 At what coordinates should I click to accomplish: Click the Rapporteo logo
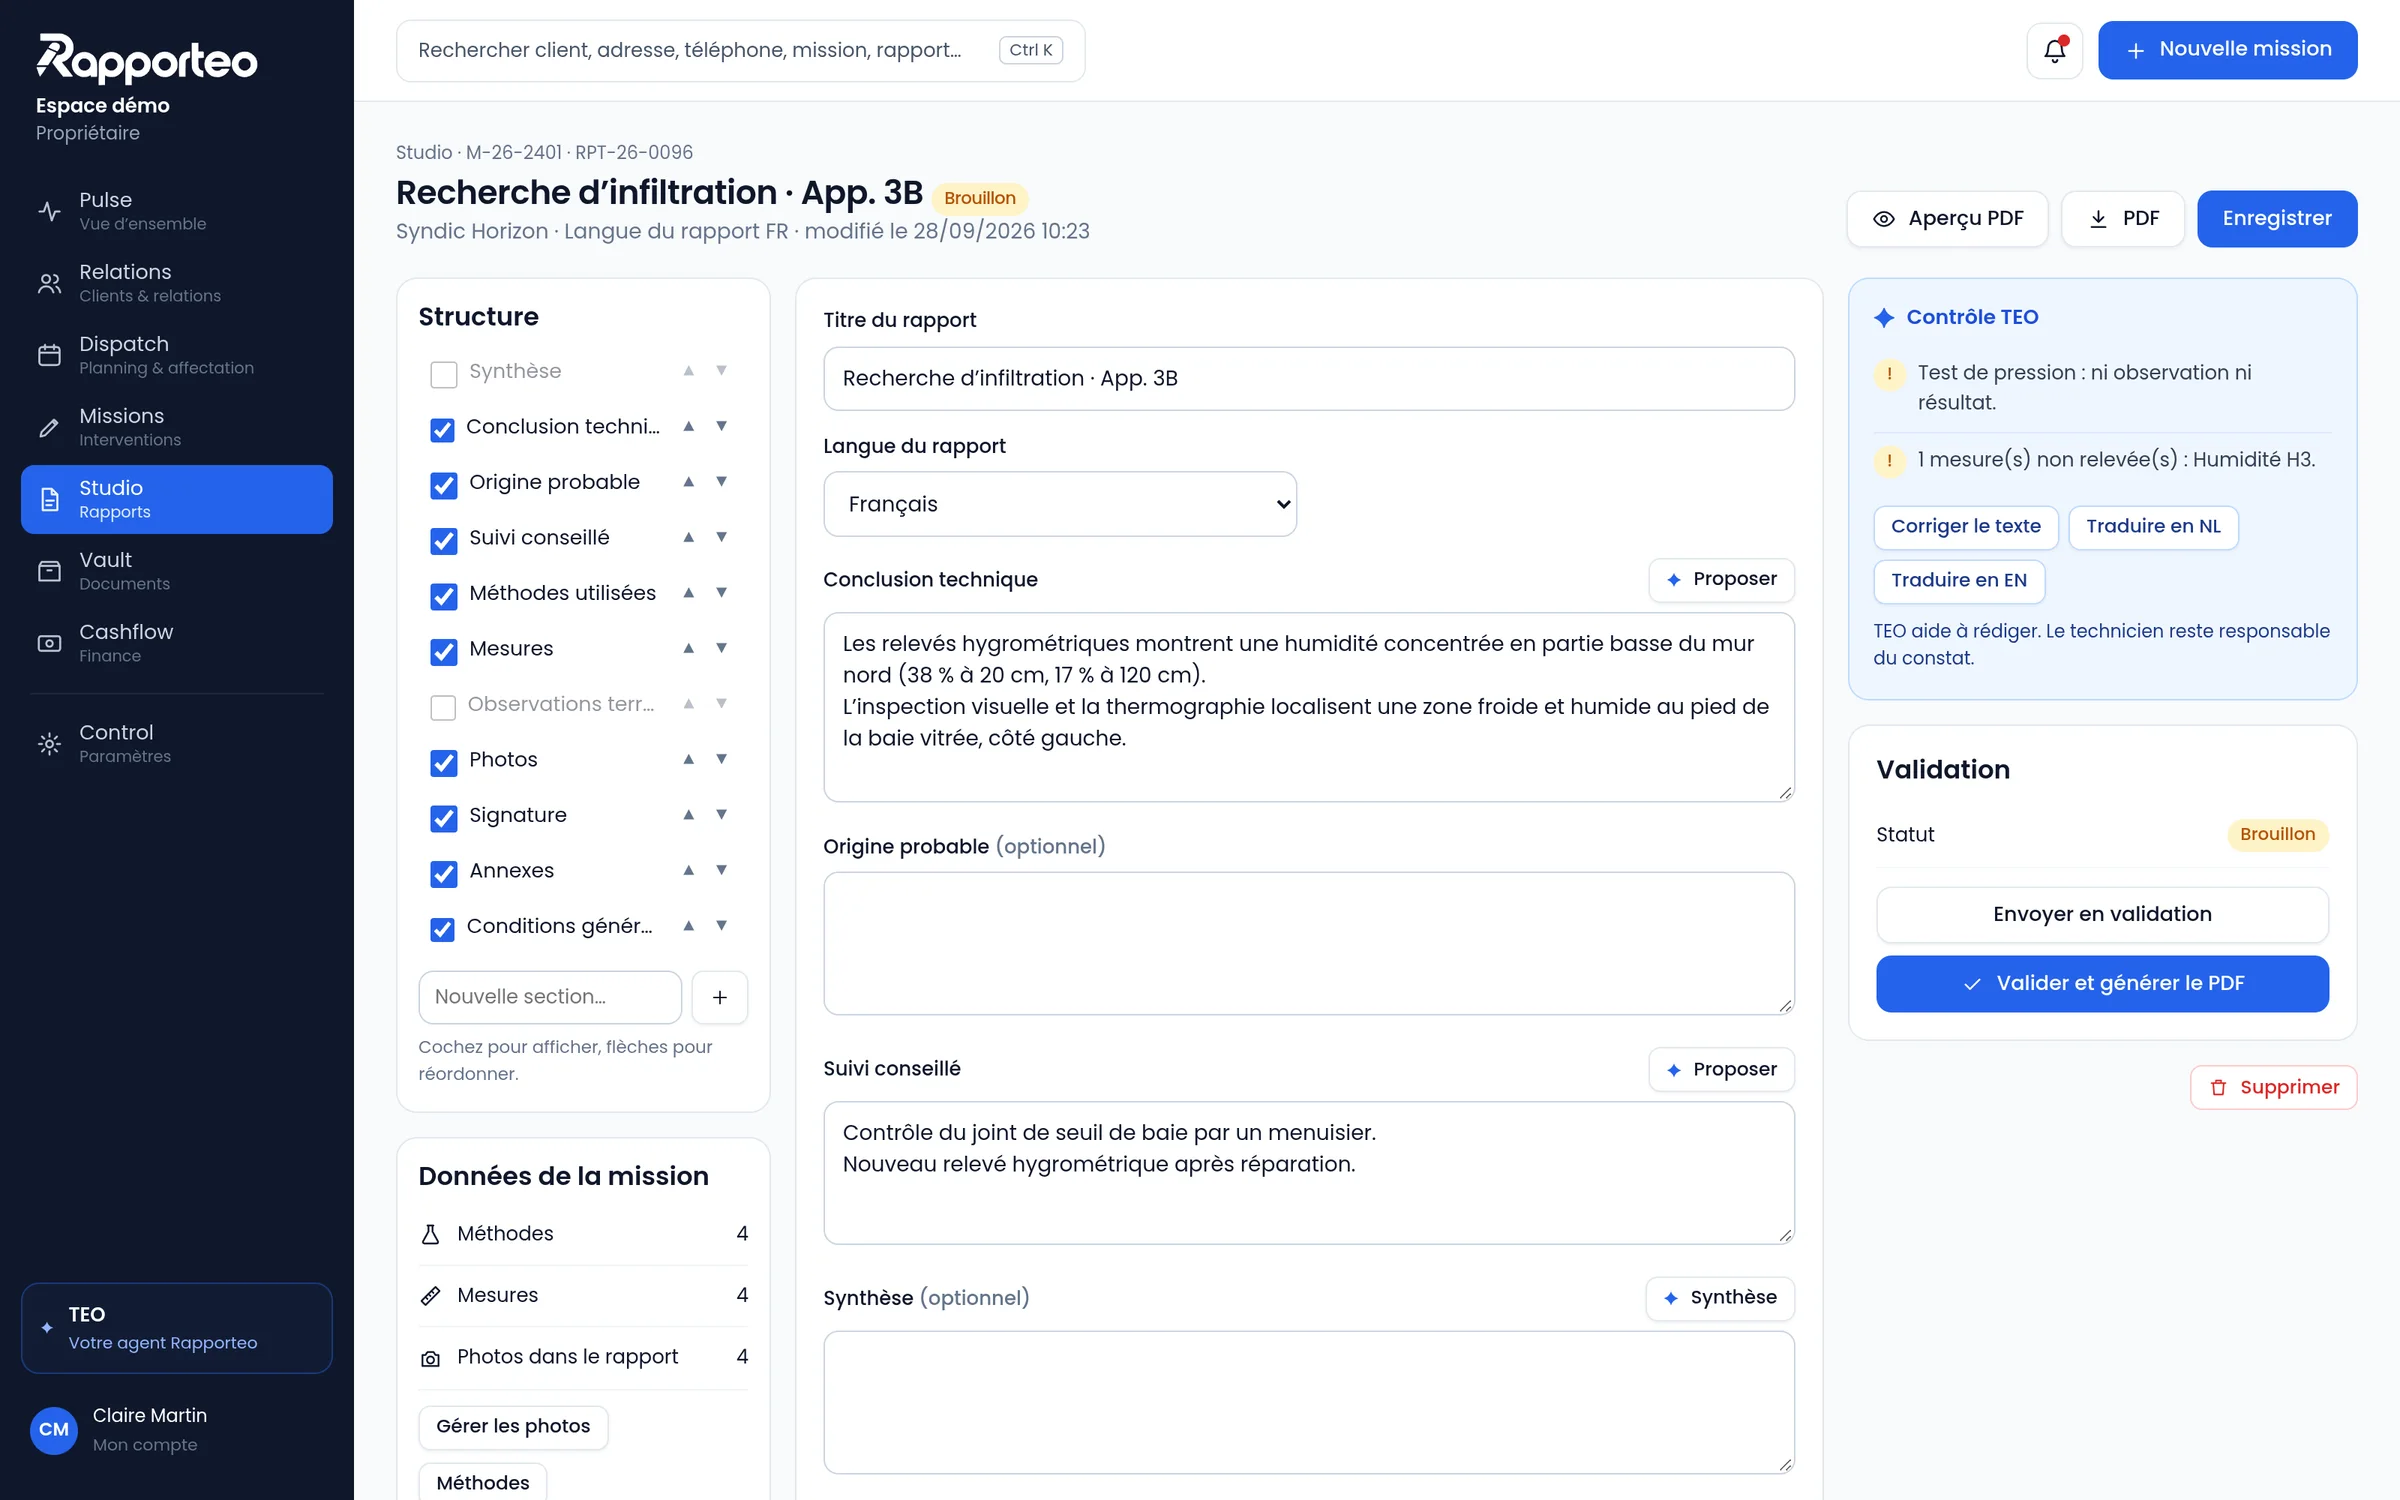(147, 58)
